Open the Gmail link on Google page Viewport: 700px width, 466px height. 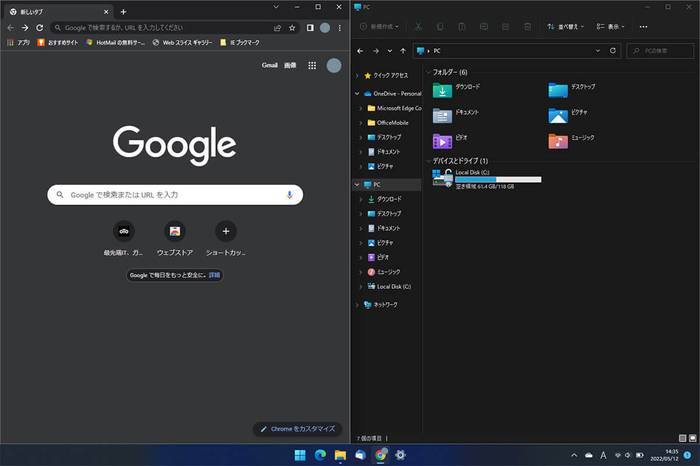[270, 65]
